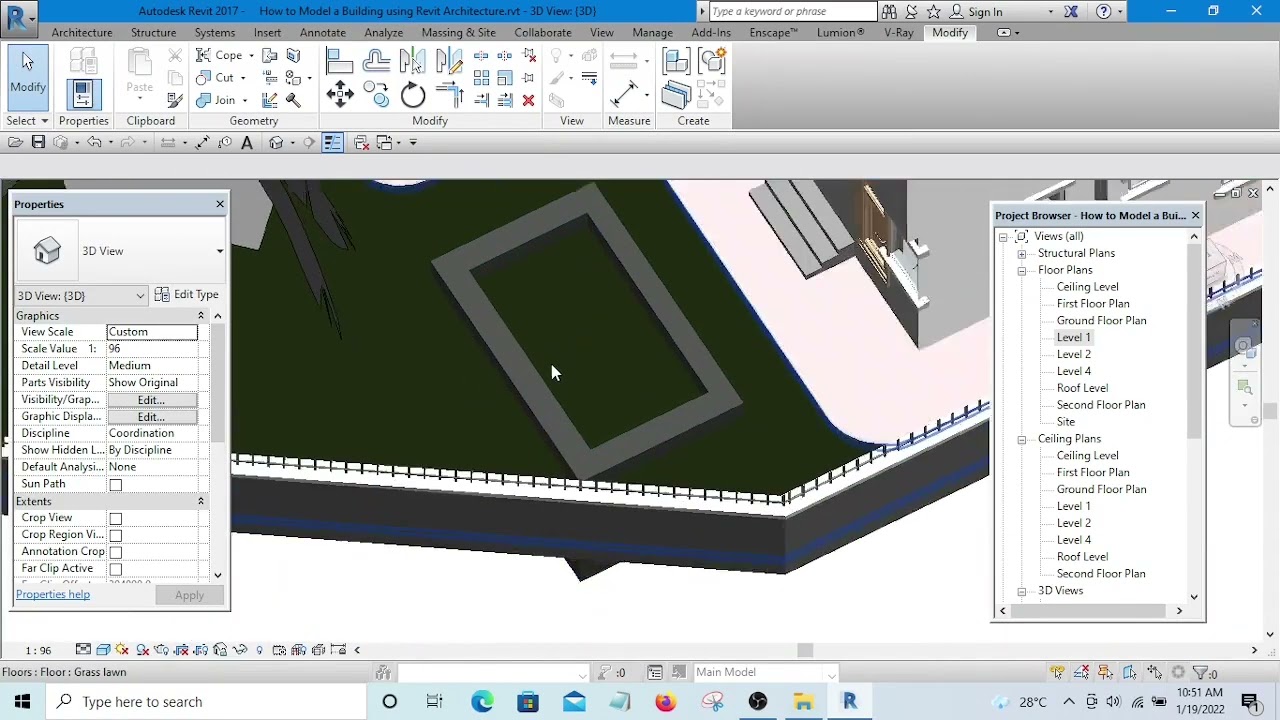The height and width of the screenshot is (720, 1280).
Task: Click the keyword search input field
Action: click(793, 12)
